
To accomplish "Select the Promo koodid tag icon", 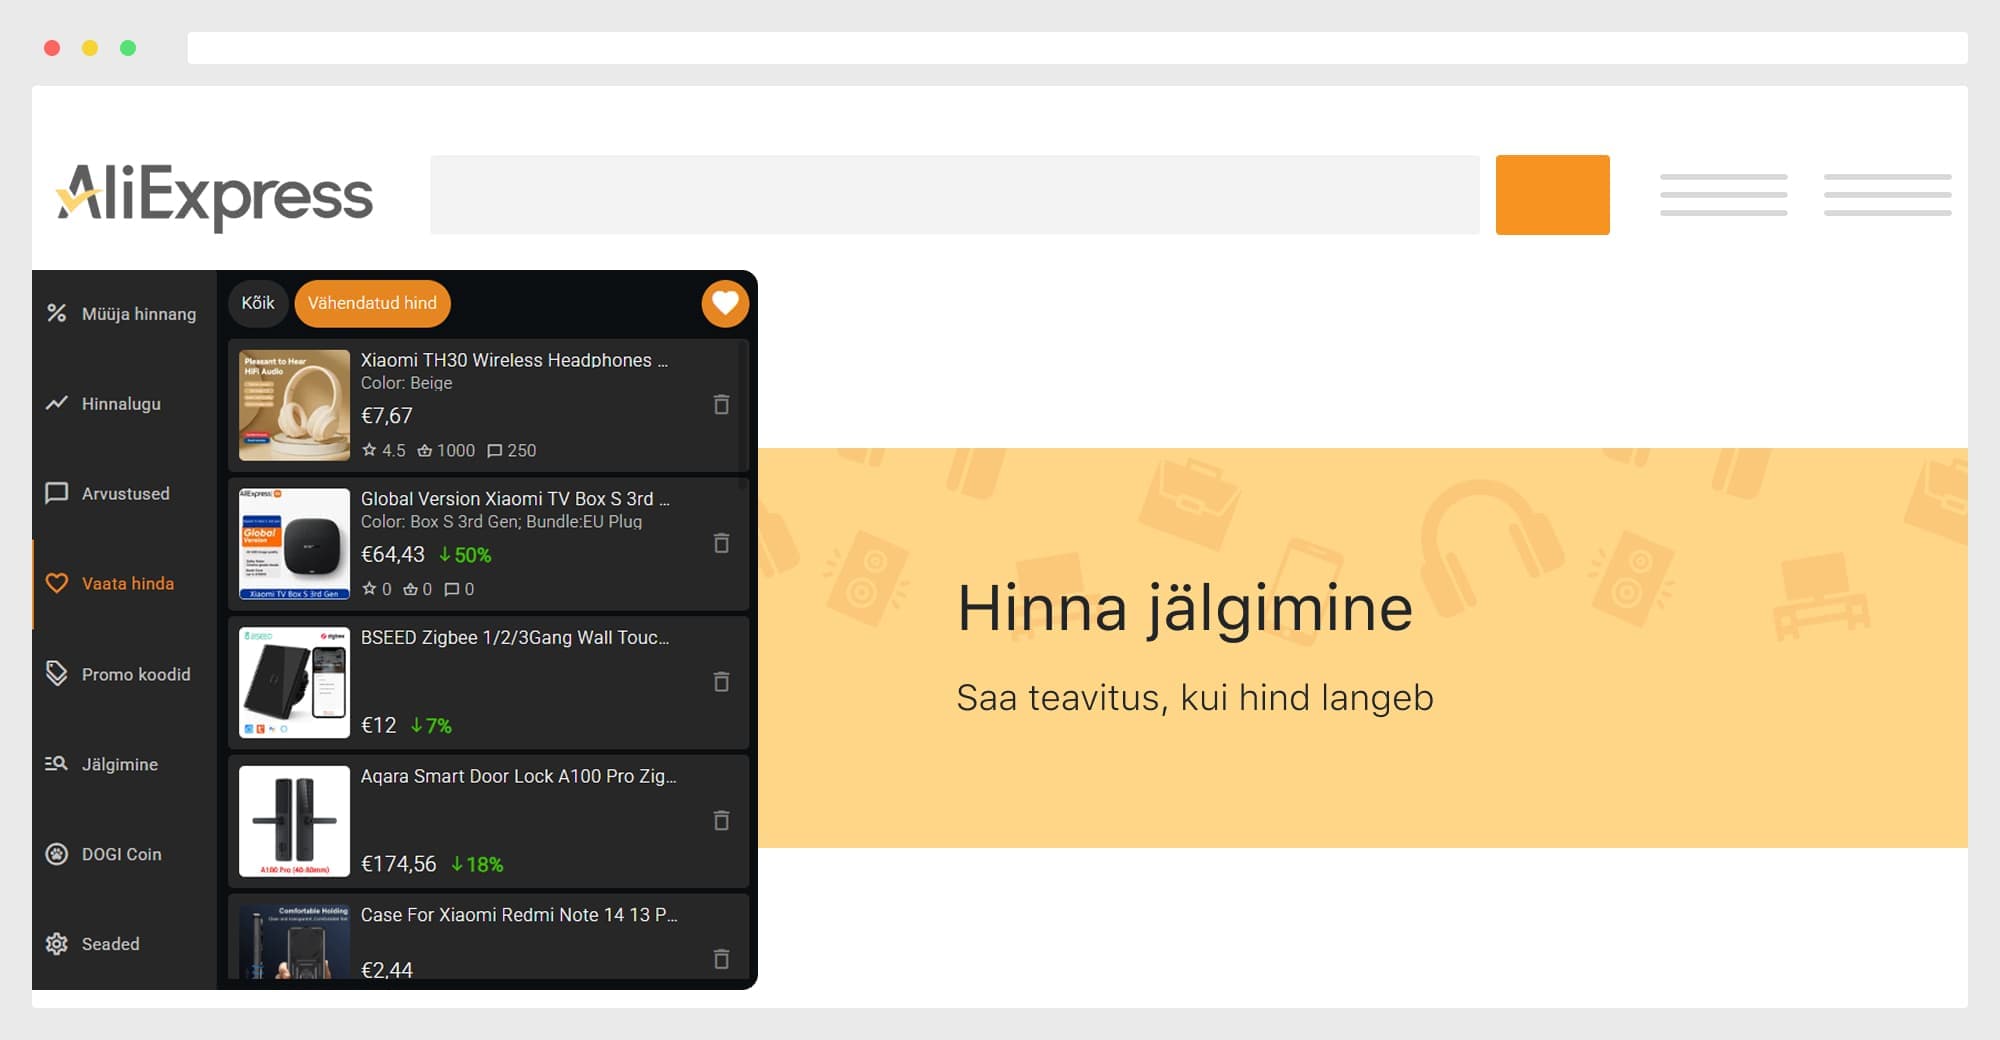I will tap(57, 673).
